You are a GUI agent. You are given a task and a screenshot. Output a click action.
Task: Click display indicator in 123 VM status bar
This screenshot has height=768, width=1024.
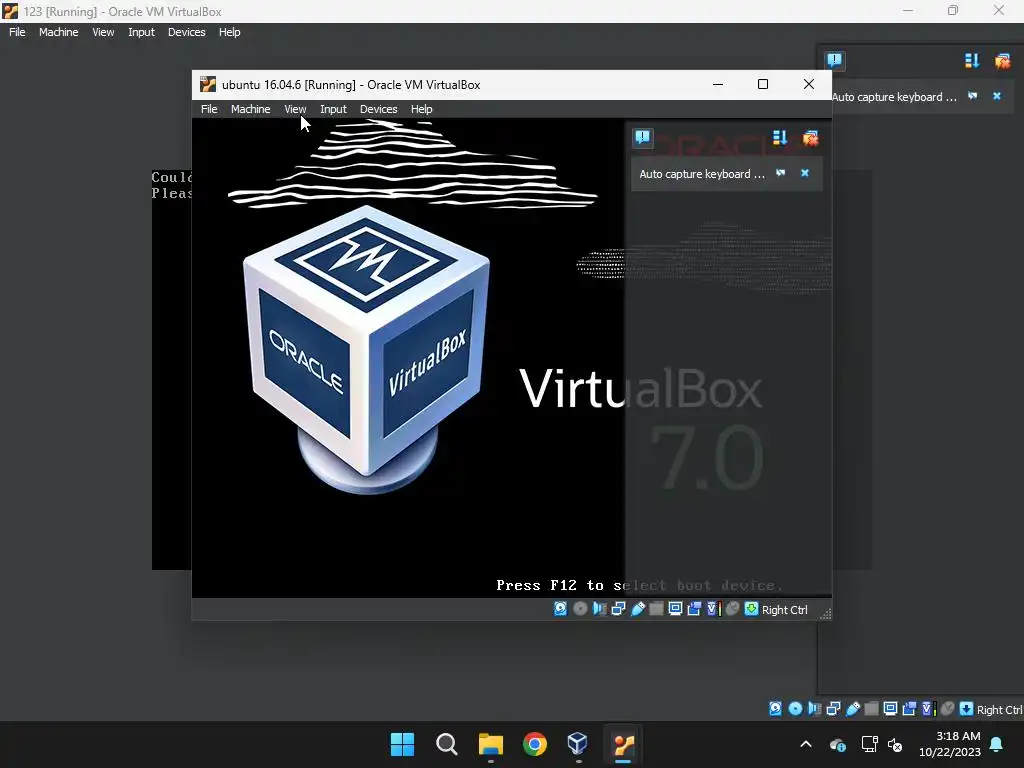890,709
